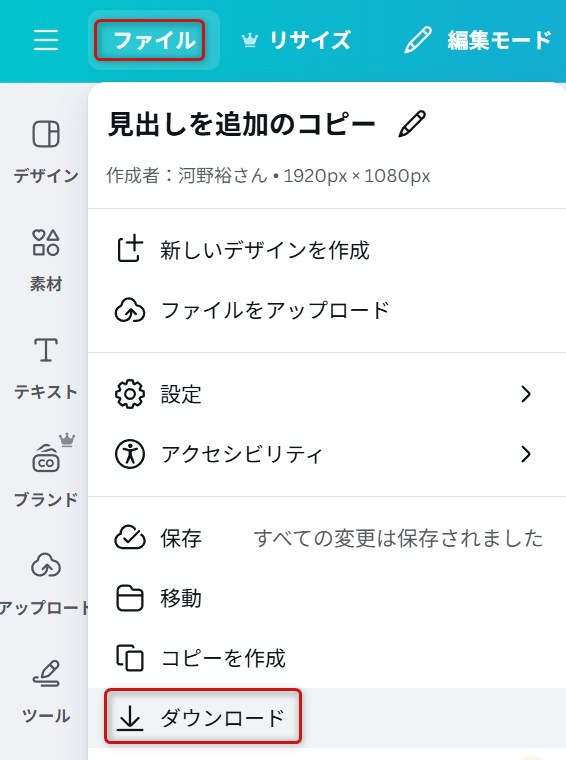Click the ファイル menu in the top bar
This screenshot has height=760, width=566.
[154, 40]
